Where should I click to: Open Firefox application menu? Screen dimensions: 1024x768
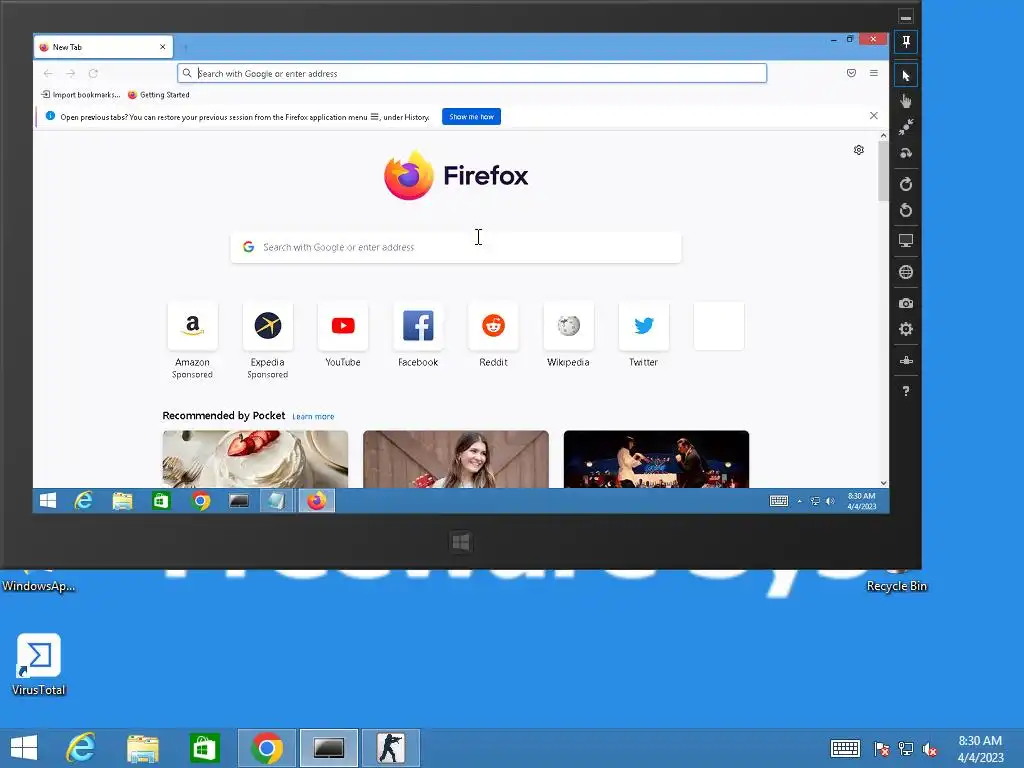[874, 73]
